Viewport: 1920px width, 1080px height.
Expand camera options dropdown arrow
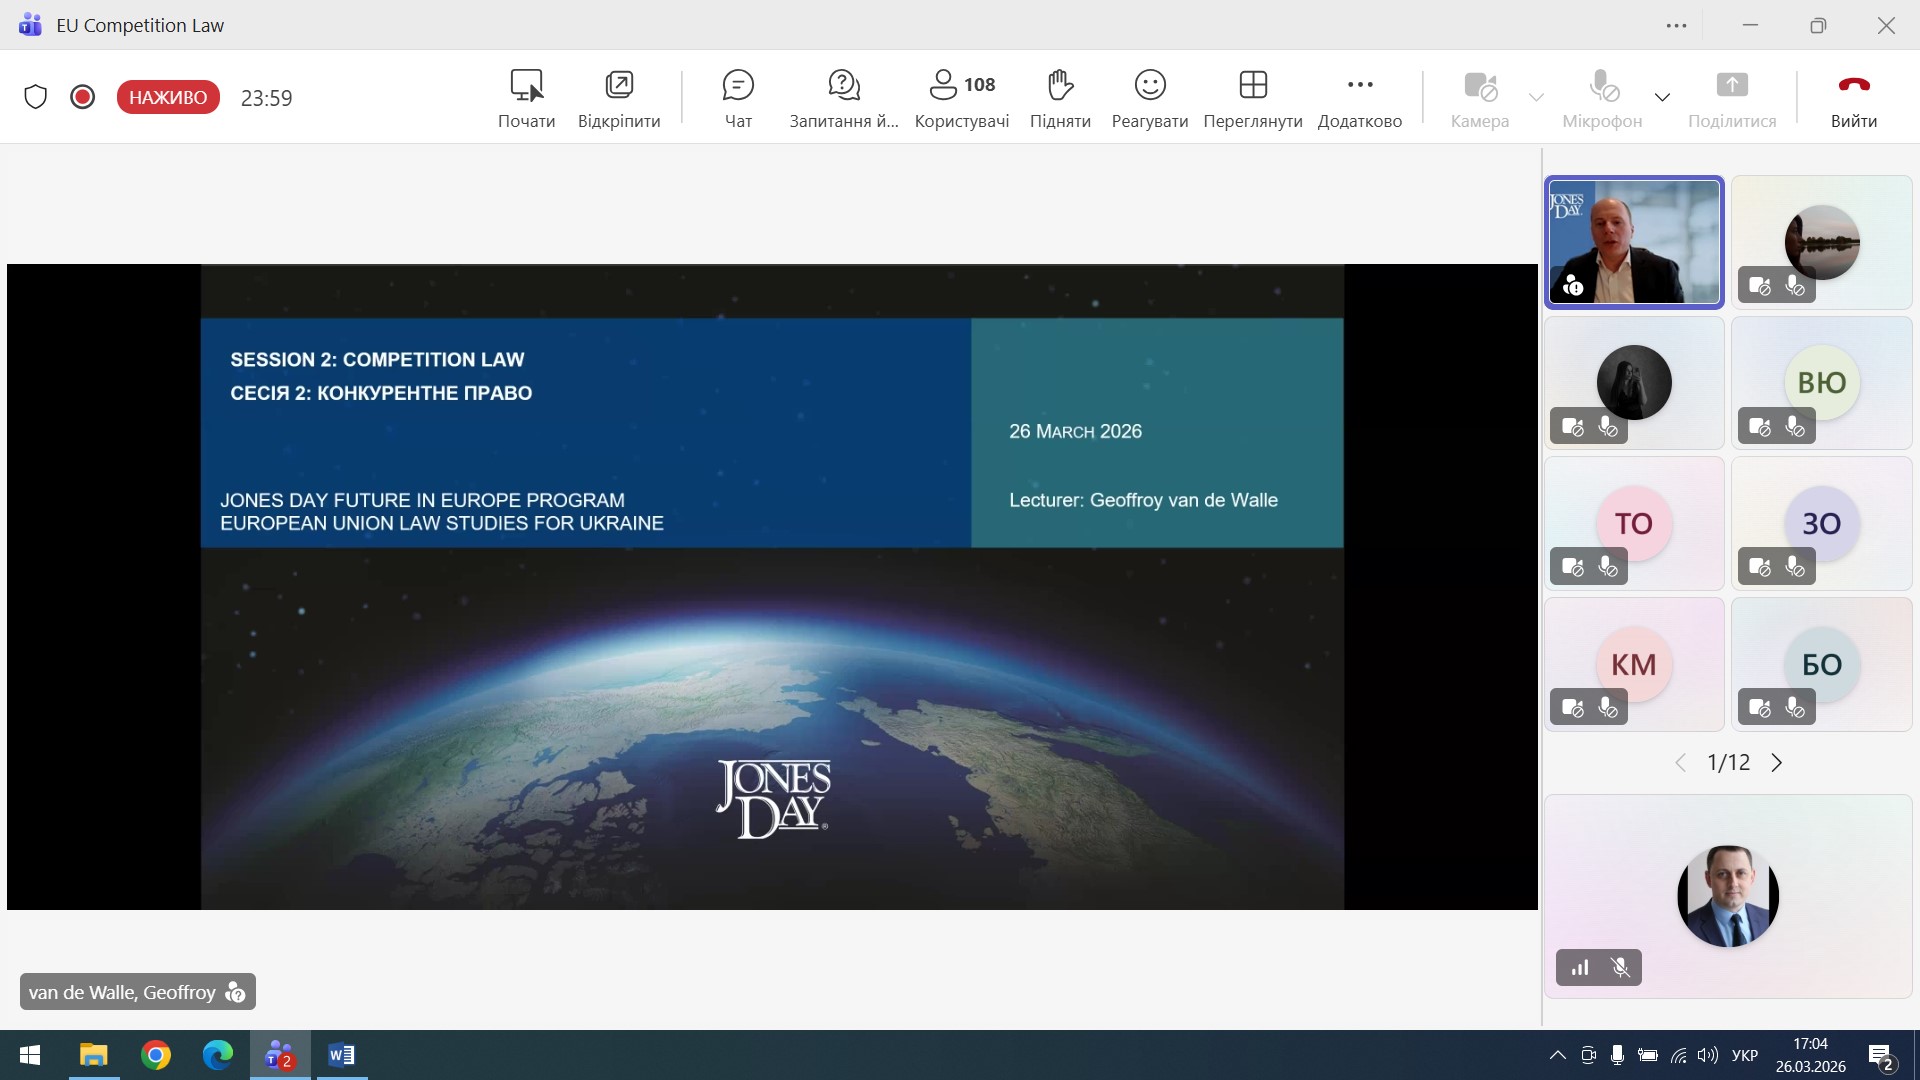point(1536,98)
